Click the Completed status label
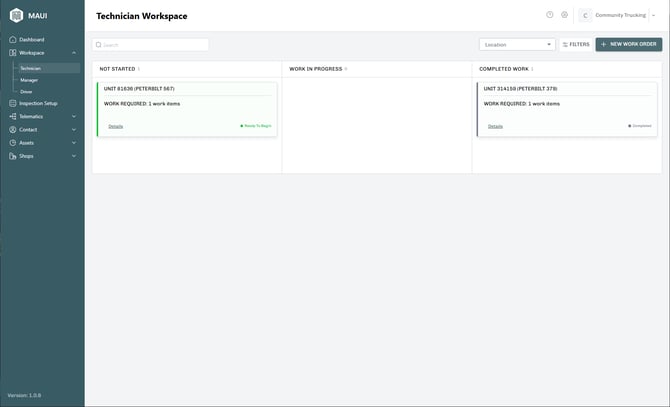 [640, 126]
